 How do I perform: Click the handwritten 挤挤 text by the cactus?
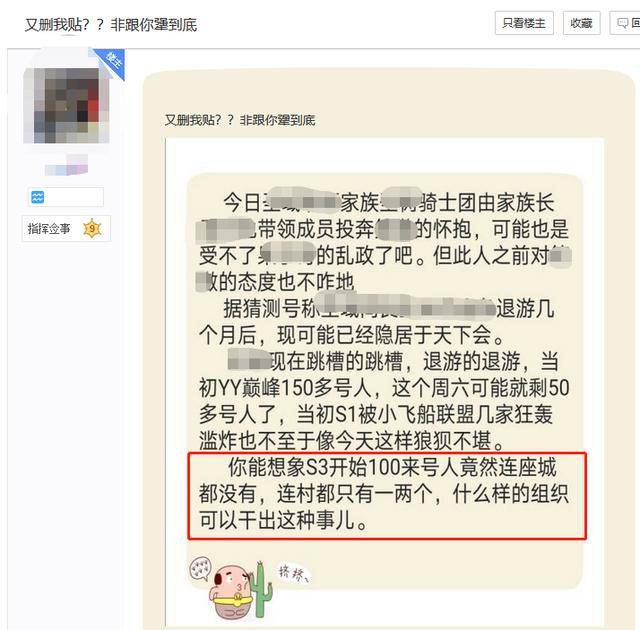[x=293, y=573]
